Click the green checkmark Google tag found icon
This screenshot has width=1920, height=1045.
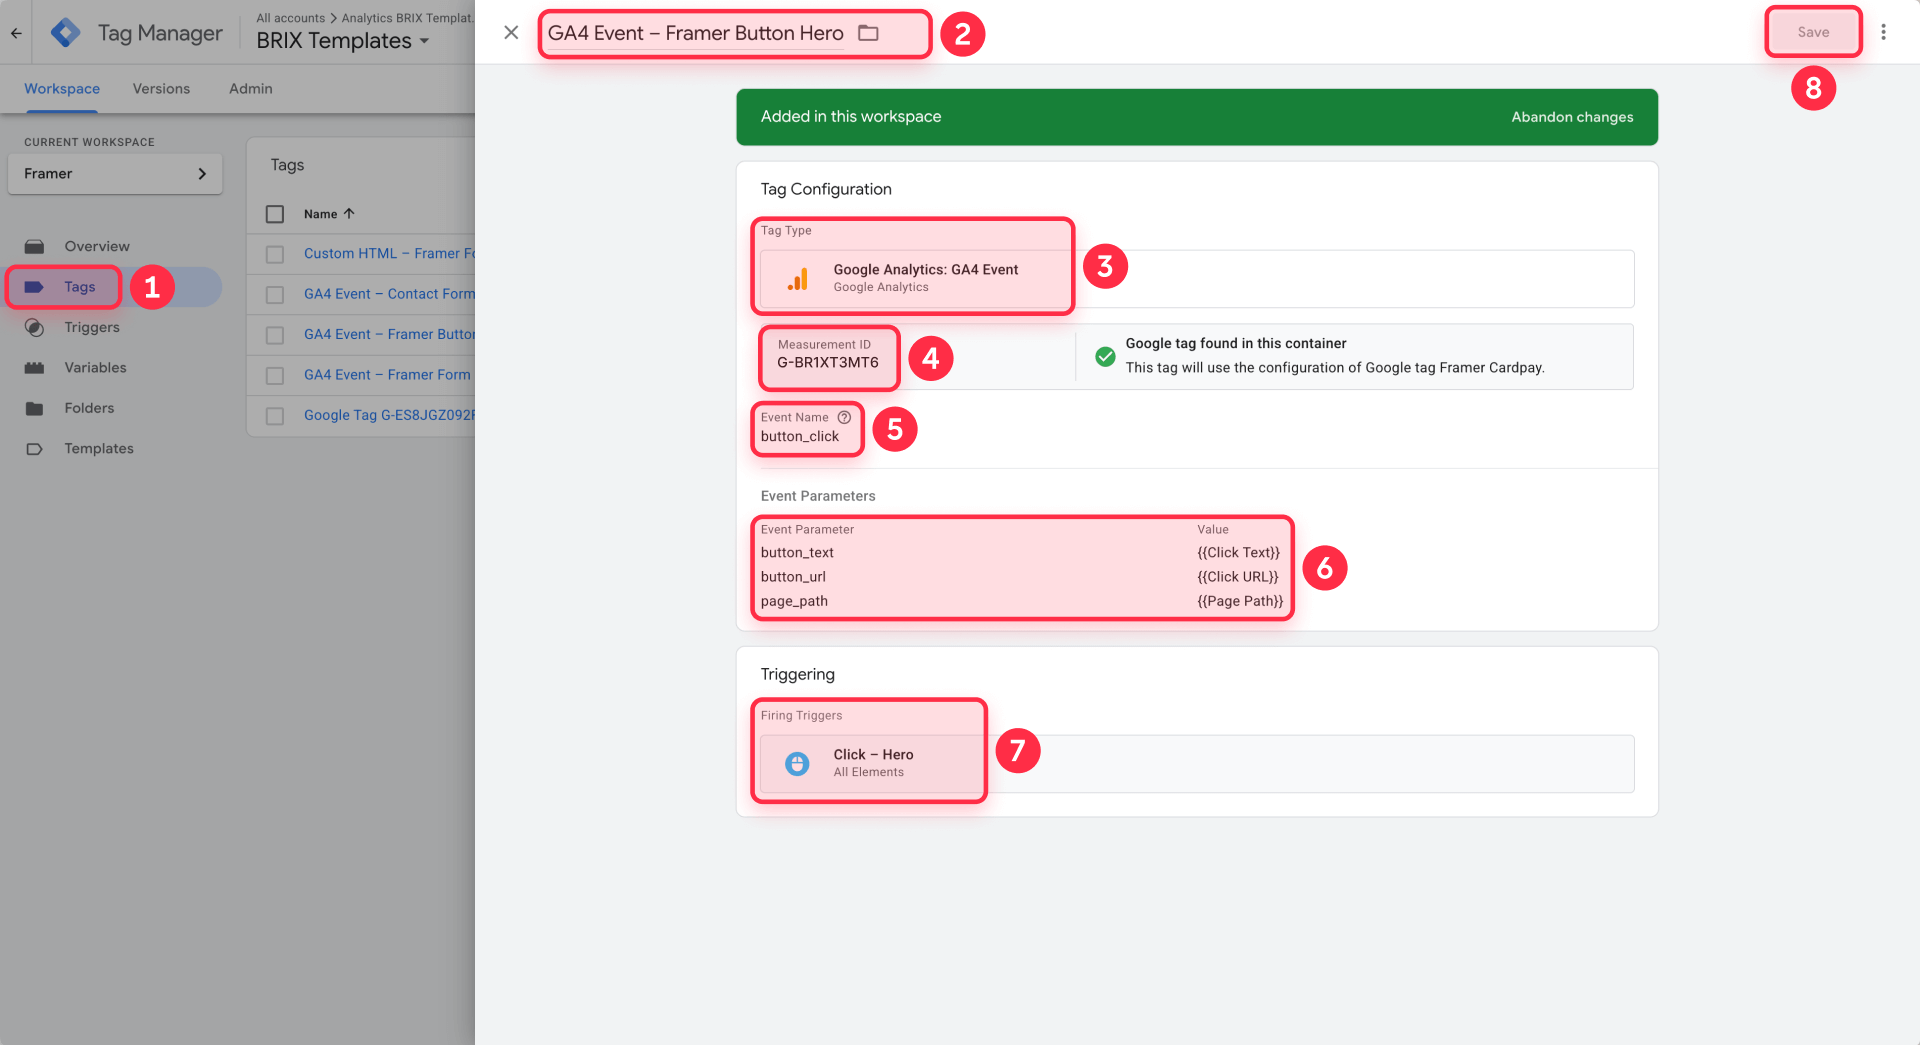(1105, 356)
